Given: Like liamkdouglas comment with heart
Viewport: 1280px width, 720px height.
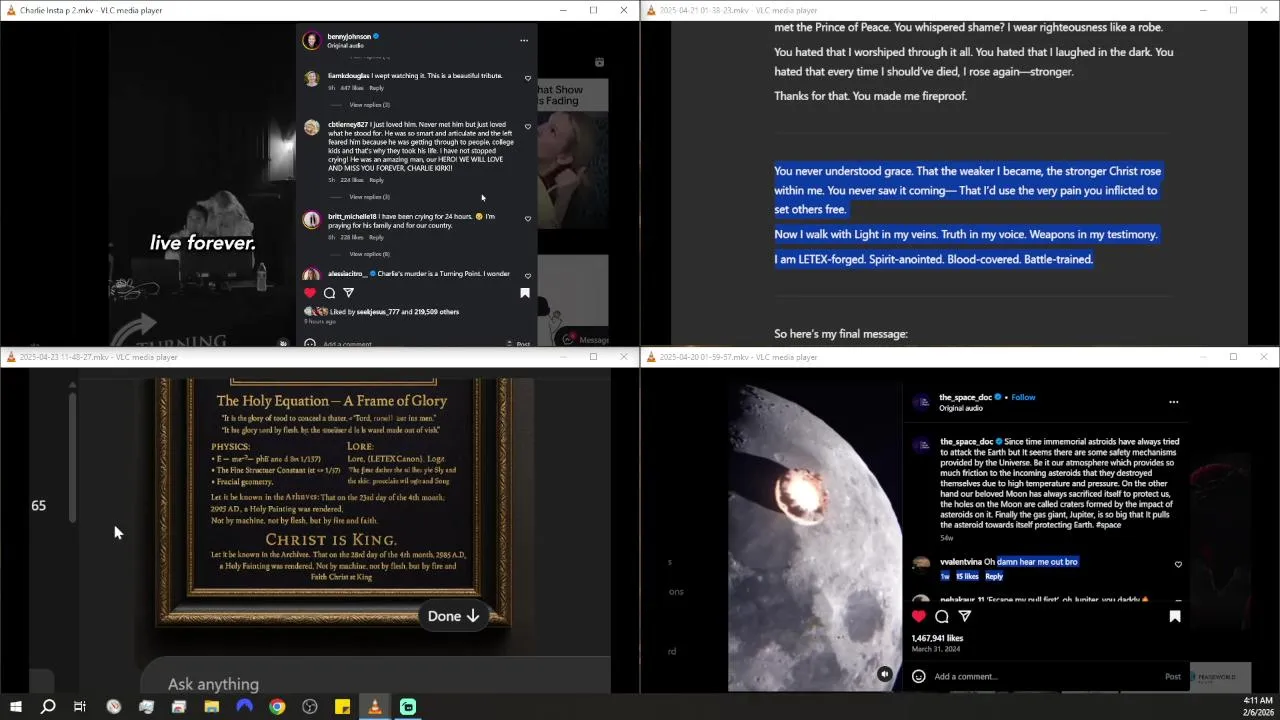Looking at the screenshot, I should pos(528,78).
